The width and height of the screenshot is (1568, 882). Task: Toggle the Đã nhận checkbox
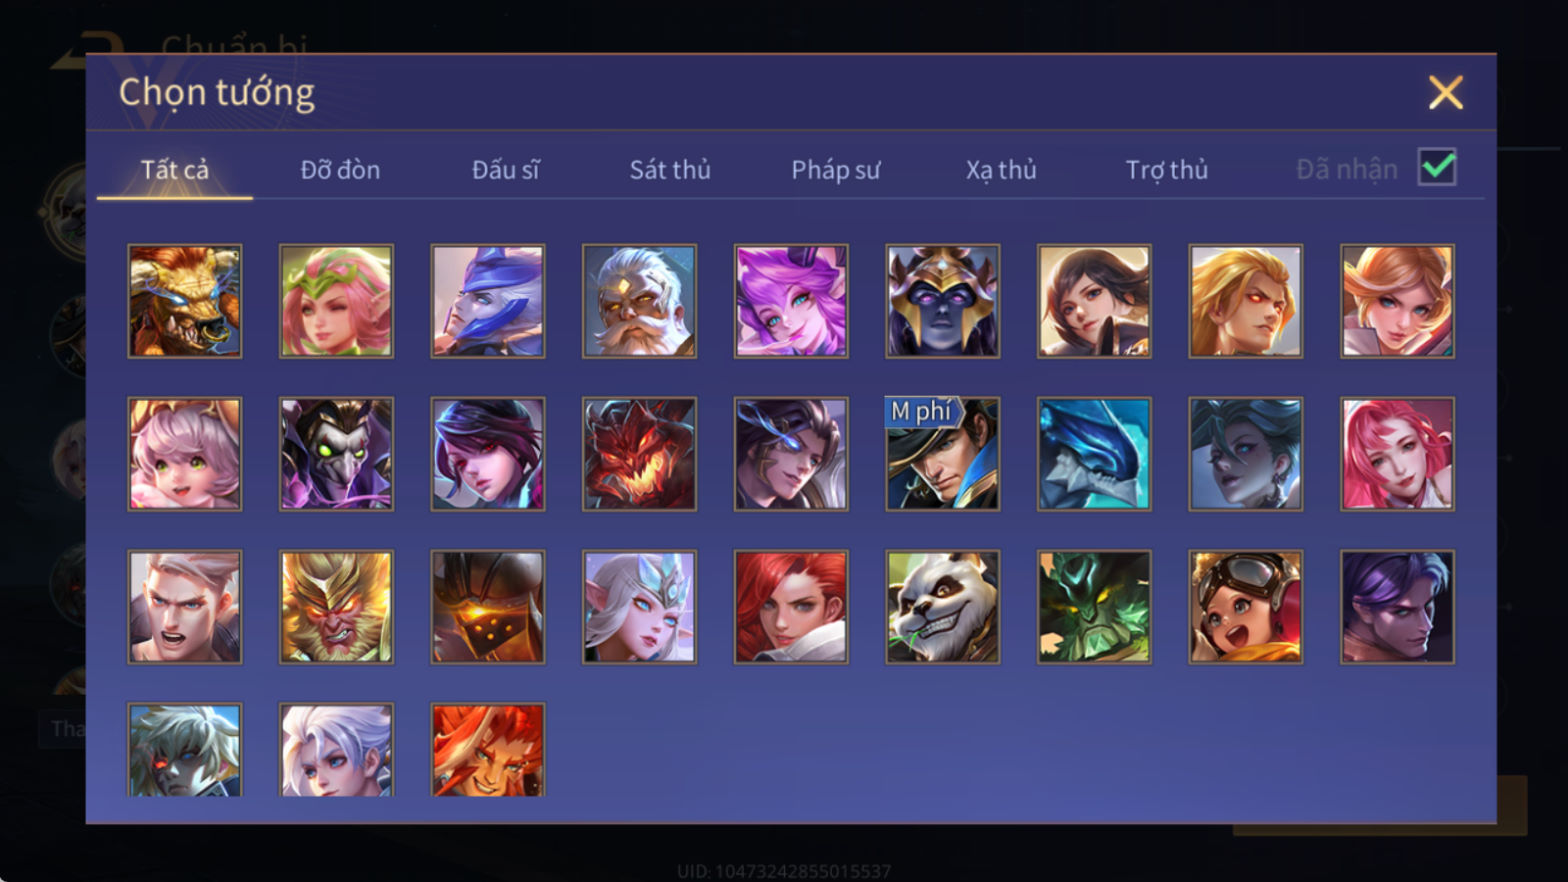coord(1437,167)
